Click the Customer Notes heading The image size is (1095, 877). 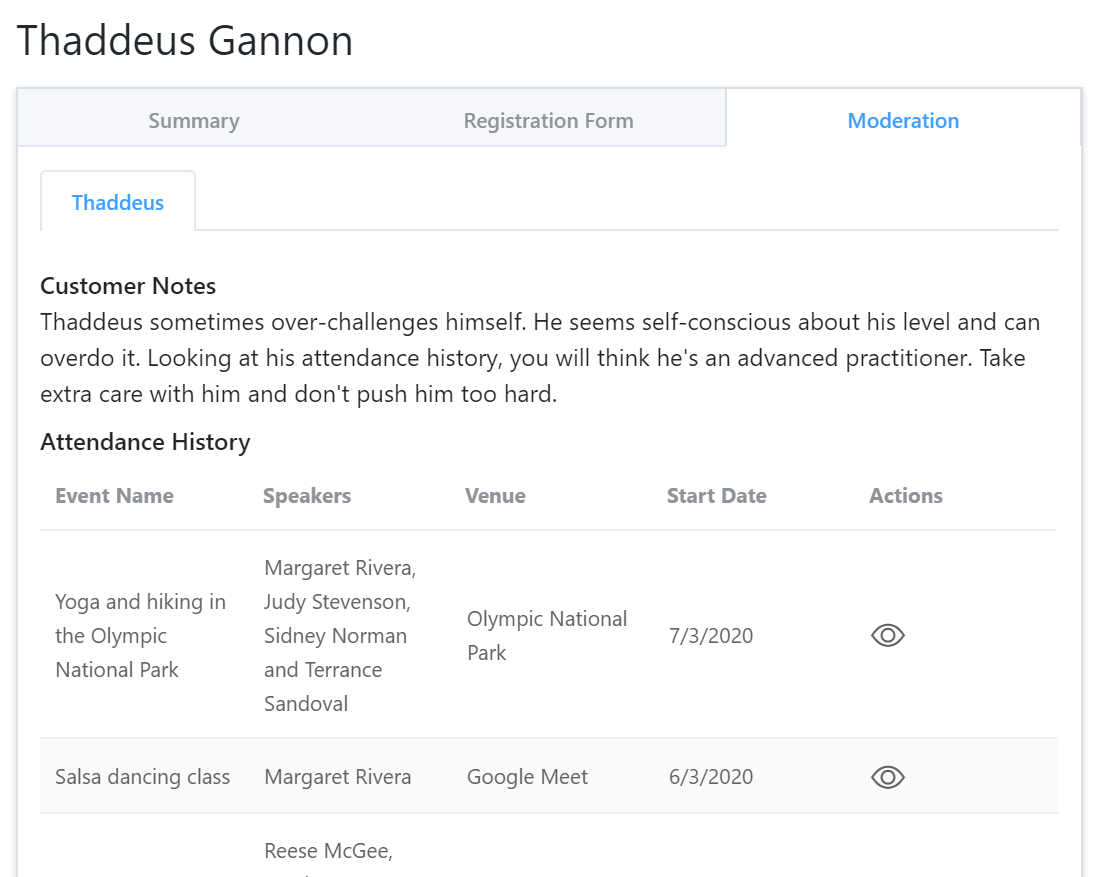pos(128,286)
